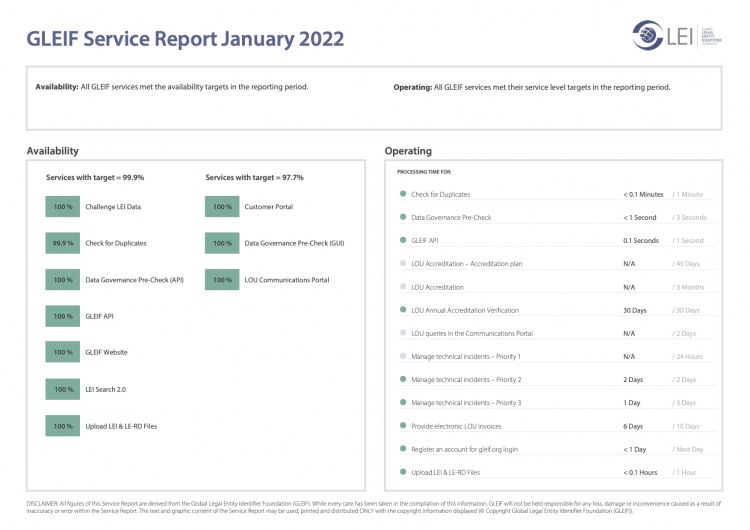Select green dot next to Data Governance Pre-Check

point(403,217)
